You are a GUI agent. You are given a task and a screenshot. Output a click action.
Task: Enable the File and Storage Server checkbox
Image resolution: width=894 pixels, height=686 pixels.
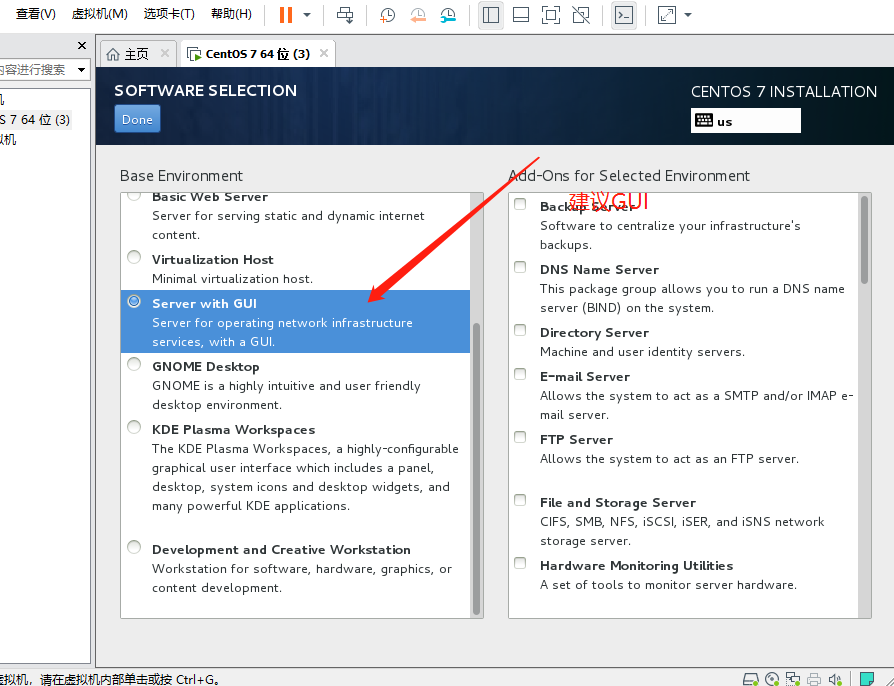520,500
